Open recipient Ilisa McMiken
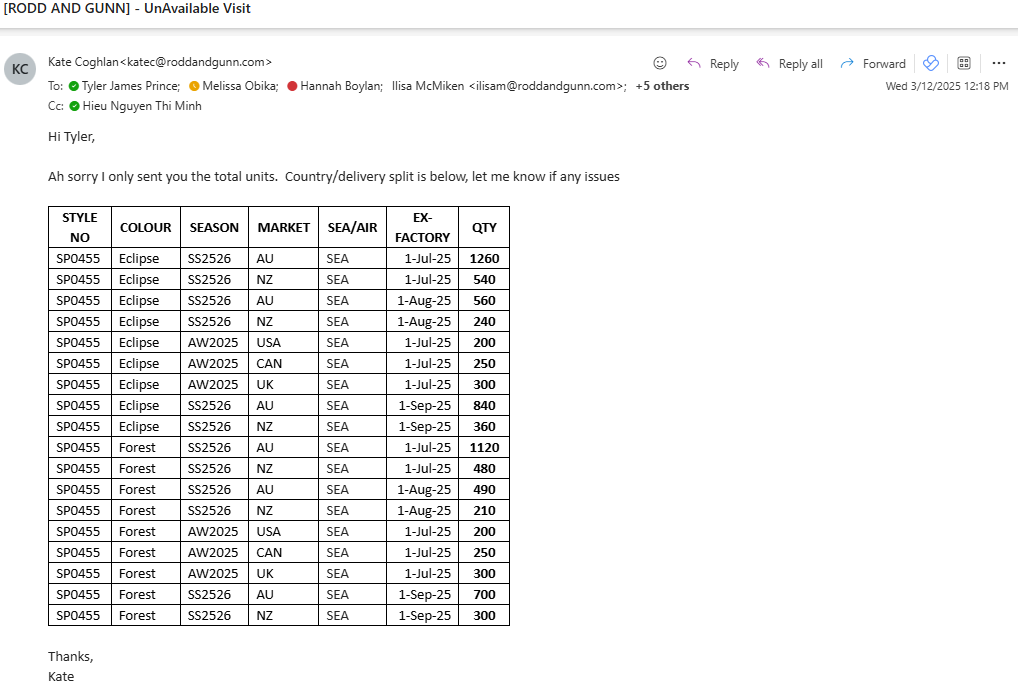 pos(509,86)
